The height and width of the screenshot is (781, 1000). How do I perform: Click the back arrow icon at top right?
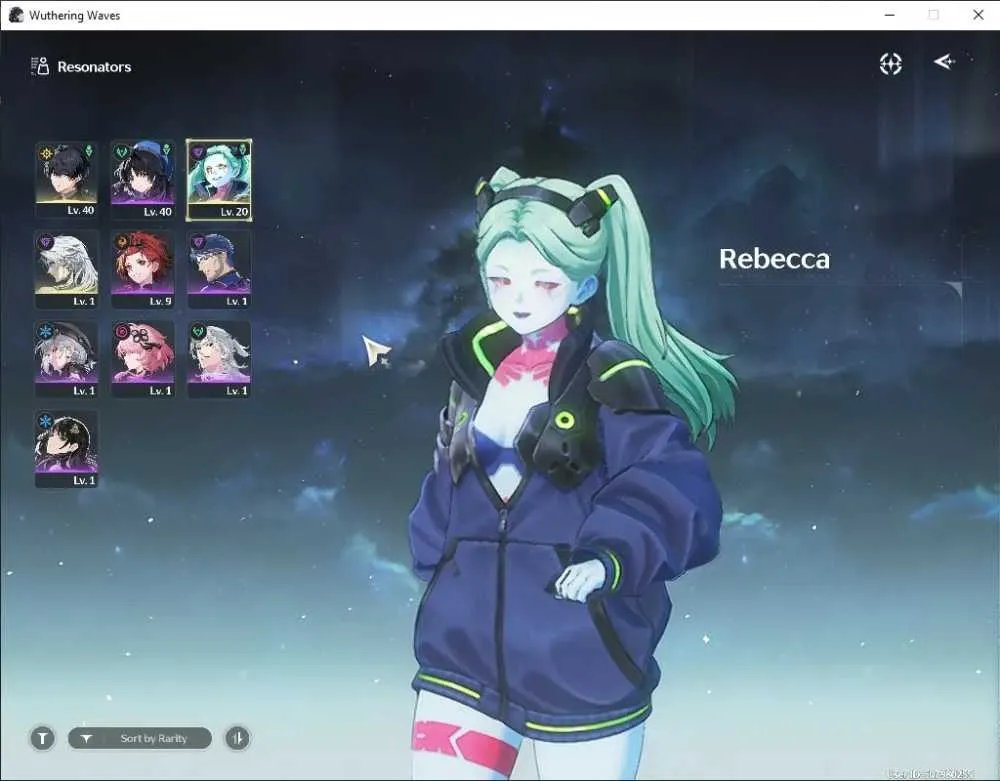coord(944,61)
